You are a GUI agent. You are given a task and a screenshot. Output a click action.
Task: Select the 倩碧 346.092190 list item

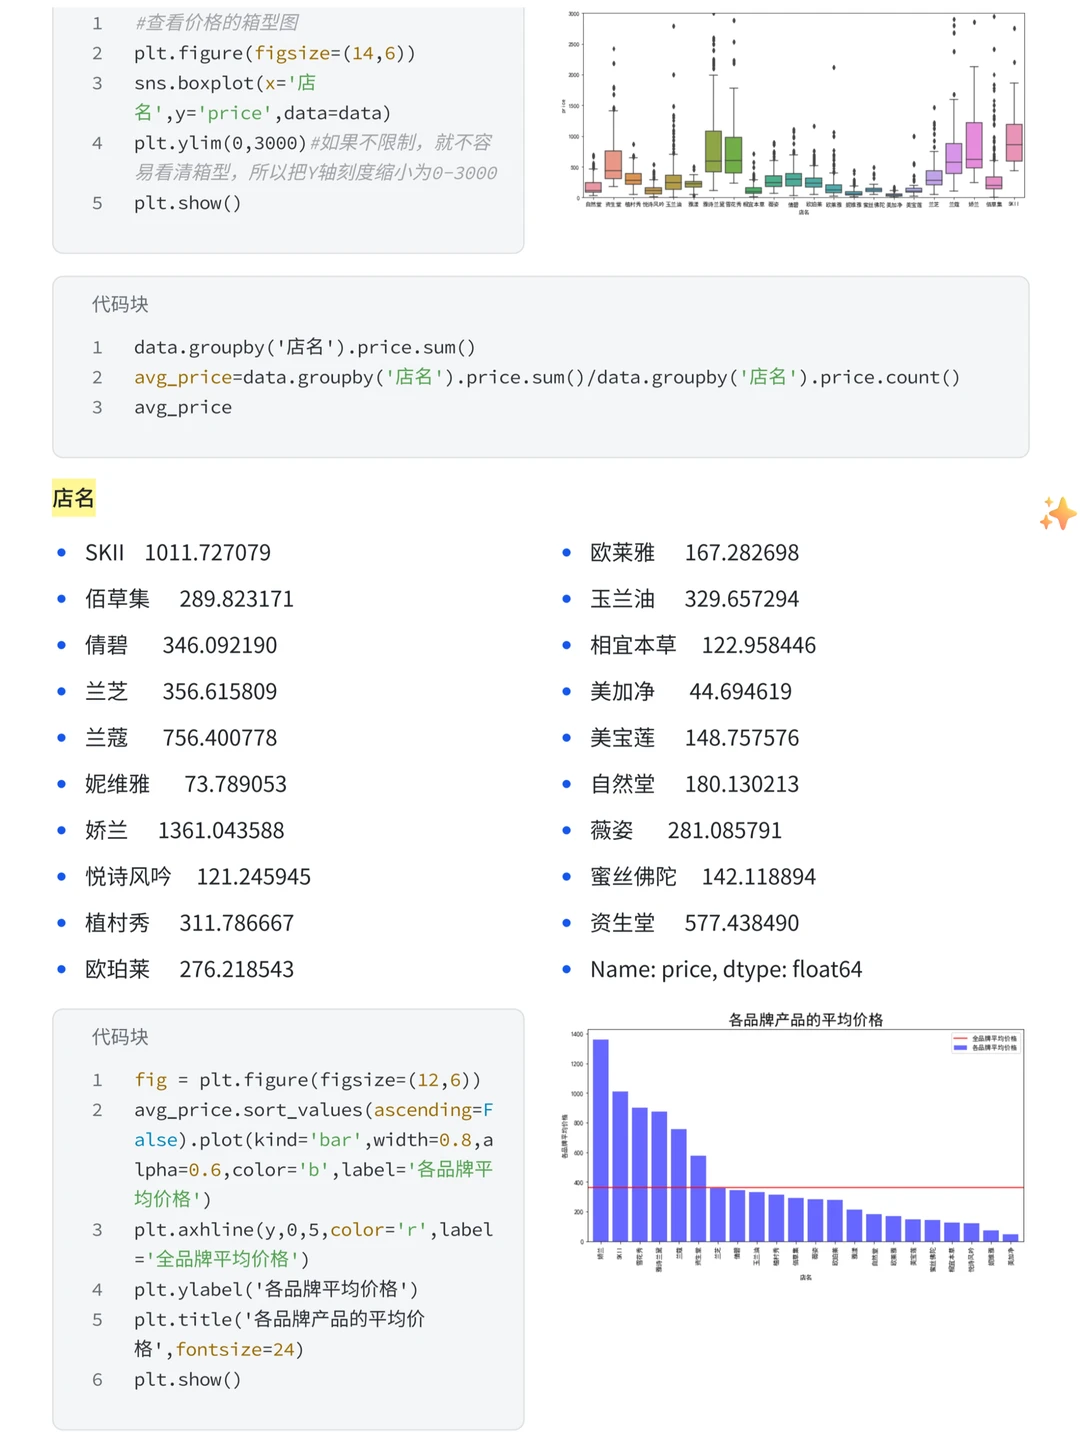(x=181, y=645)
